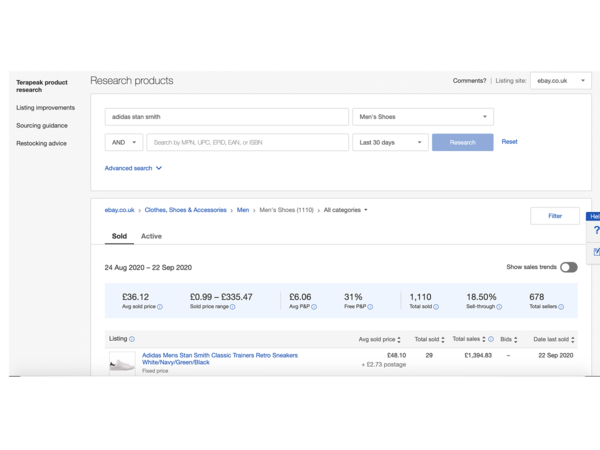Sort by Avg sold price column arrows

[x=399, y=339]
